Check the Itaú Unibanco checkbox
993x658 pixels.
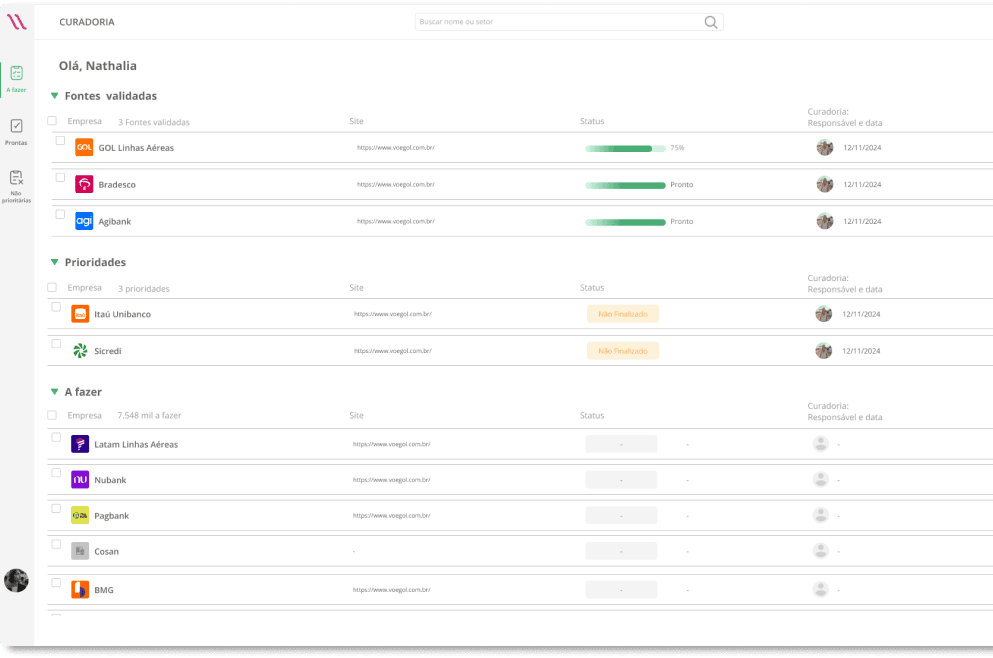tap(57, 307)
